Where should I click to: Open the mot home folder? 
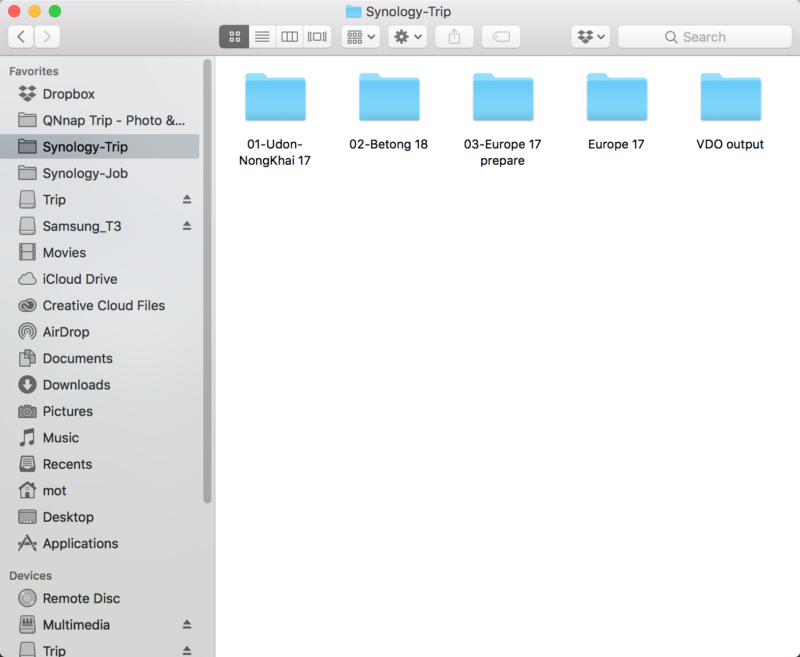100,491
